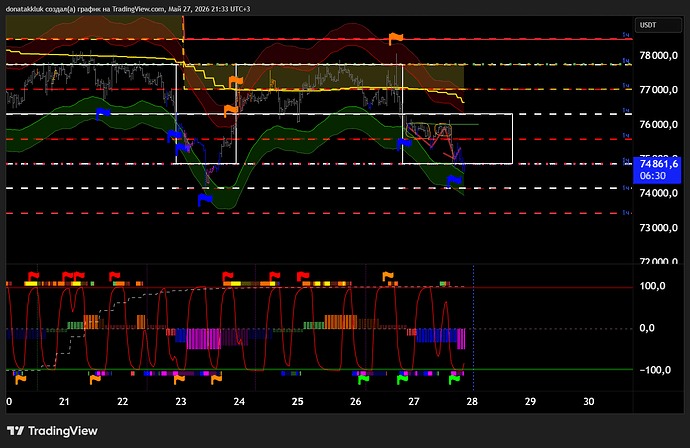Click the orange flag above the oscillator near date 26

click(388, 276)
